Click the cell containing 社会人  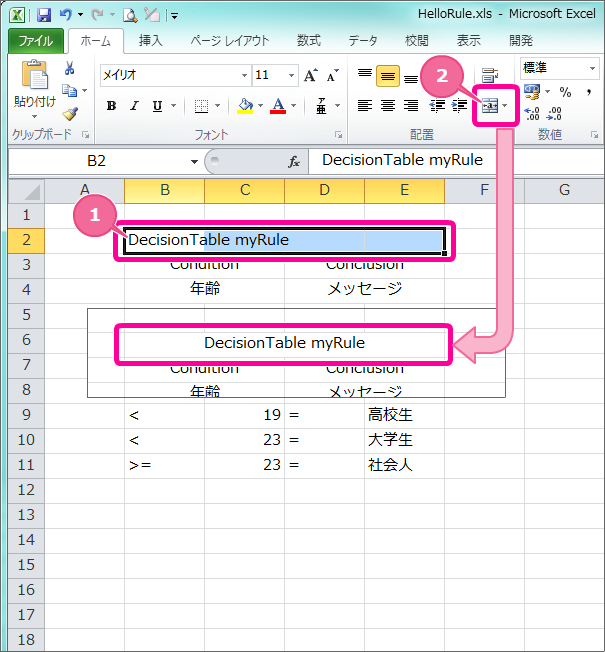click(x=404, y=465)
